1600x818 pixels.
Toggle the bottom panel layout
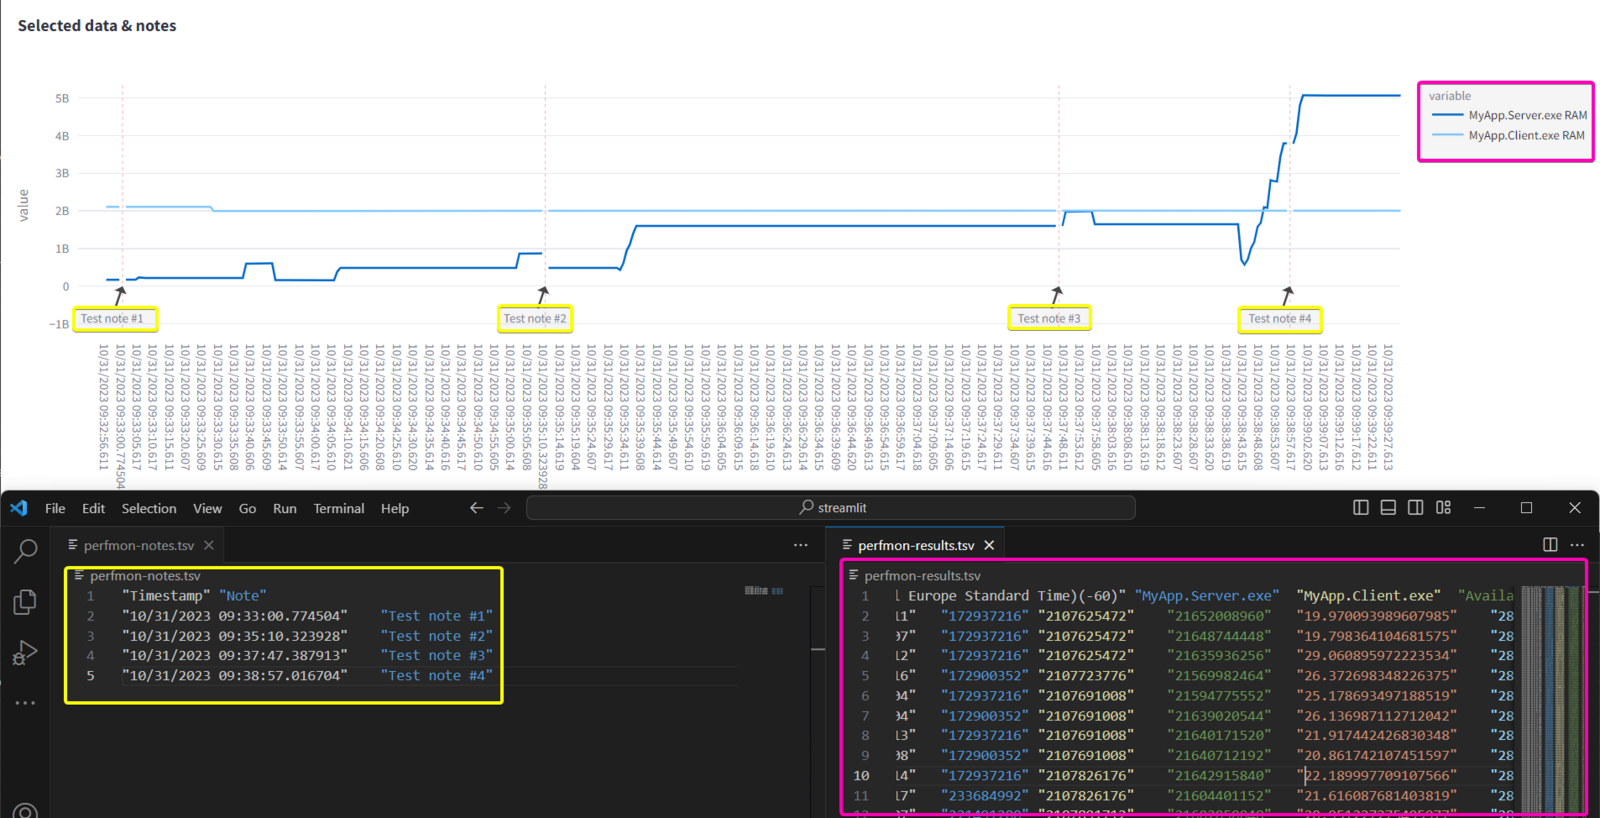pyautogui.click(x=1388, y=508)
